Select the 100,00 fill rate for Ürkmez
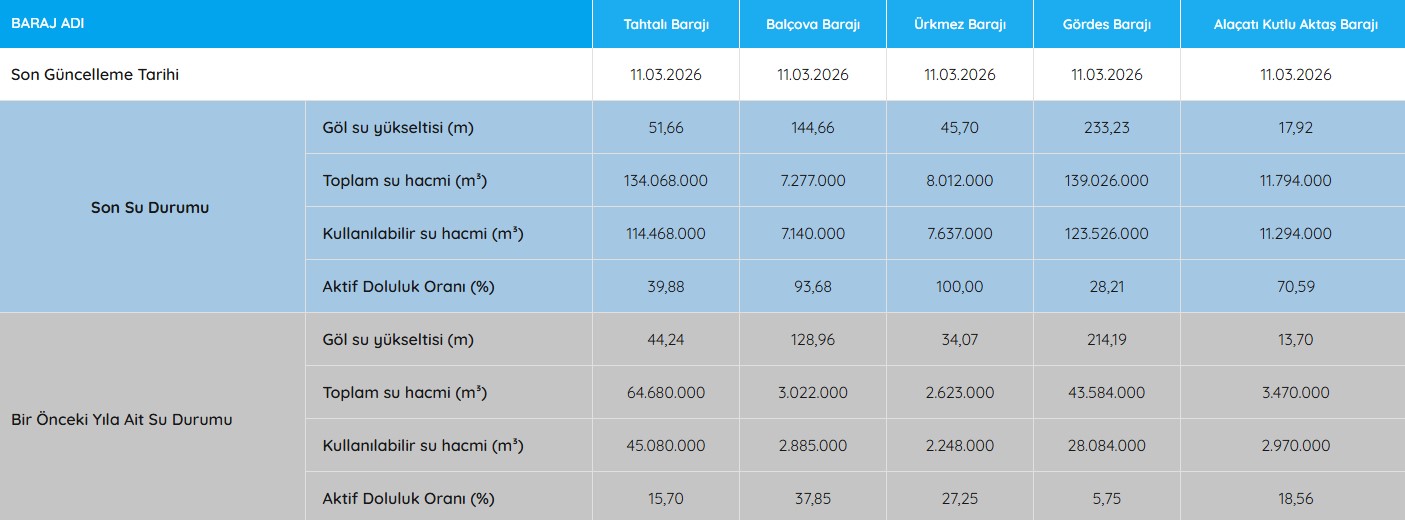The image size is (1405, 520). [959, 287]
